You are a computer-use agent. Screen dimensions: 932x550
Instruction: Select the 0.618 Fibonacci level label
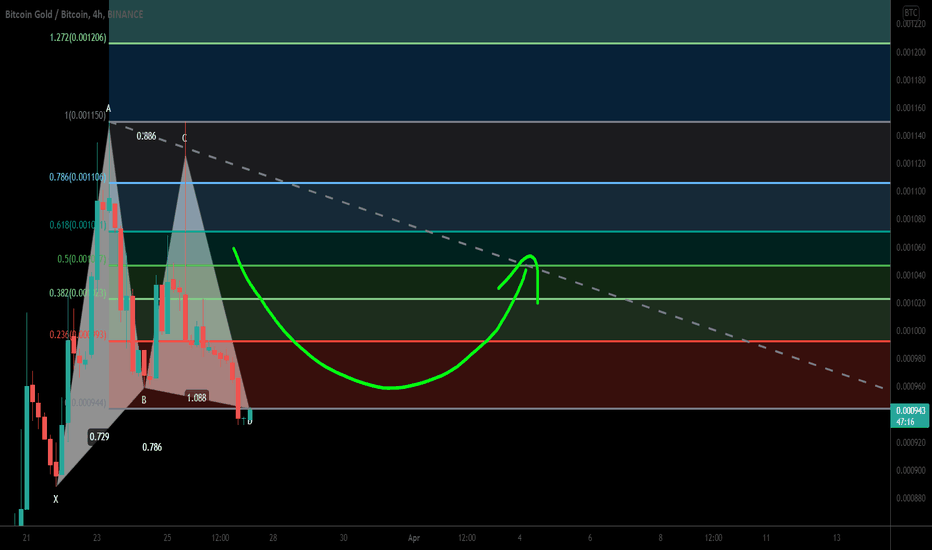(78, 225)
